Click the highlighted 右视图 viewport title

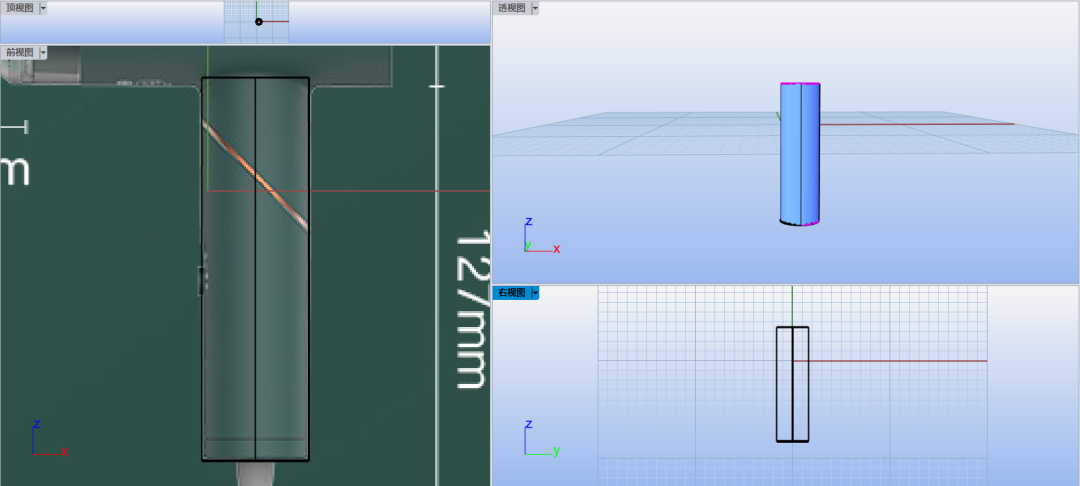click(512, 293)
